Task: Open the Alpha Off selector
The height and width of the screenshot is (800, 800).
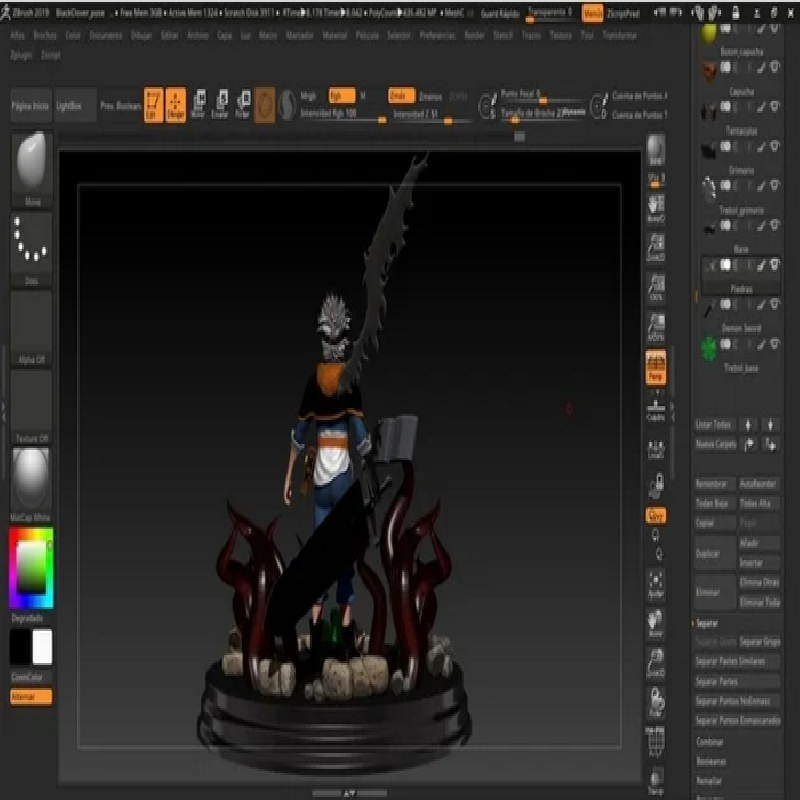Action: click(32, 326)
